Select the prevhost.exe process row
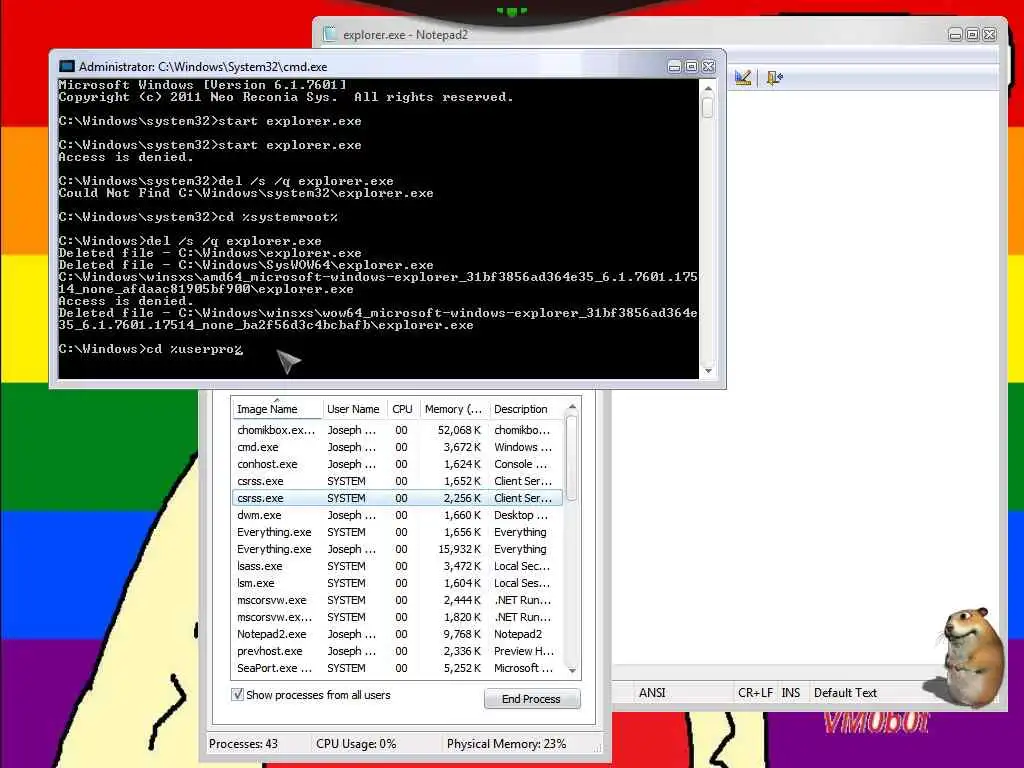This screenshot has height=768, width=1024. (397, 650)
